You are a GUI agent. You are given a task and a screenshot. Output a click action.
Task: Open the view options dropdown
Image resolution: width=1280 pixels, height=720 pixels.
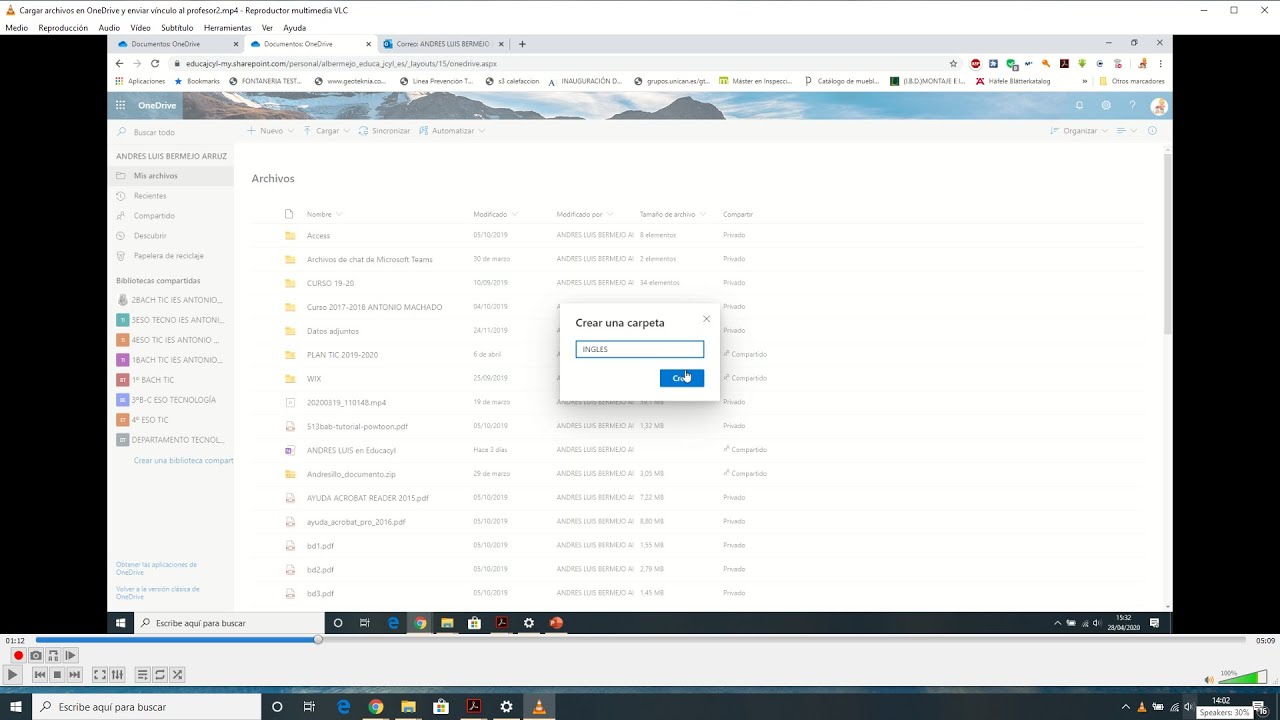tap(1127, 131)
